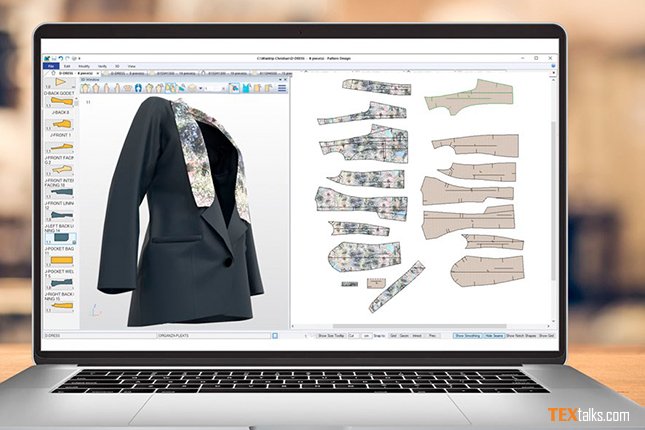Open the Verify menu
The image size is (645, 430).
point(101,66)
